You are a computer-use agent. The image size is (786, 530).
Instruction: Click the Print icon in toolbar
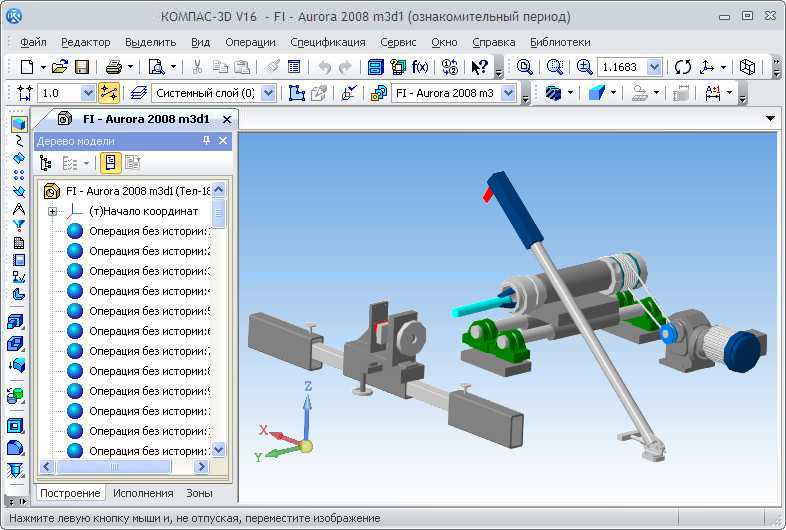tap(113, 67)
